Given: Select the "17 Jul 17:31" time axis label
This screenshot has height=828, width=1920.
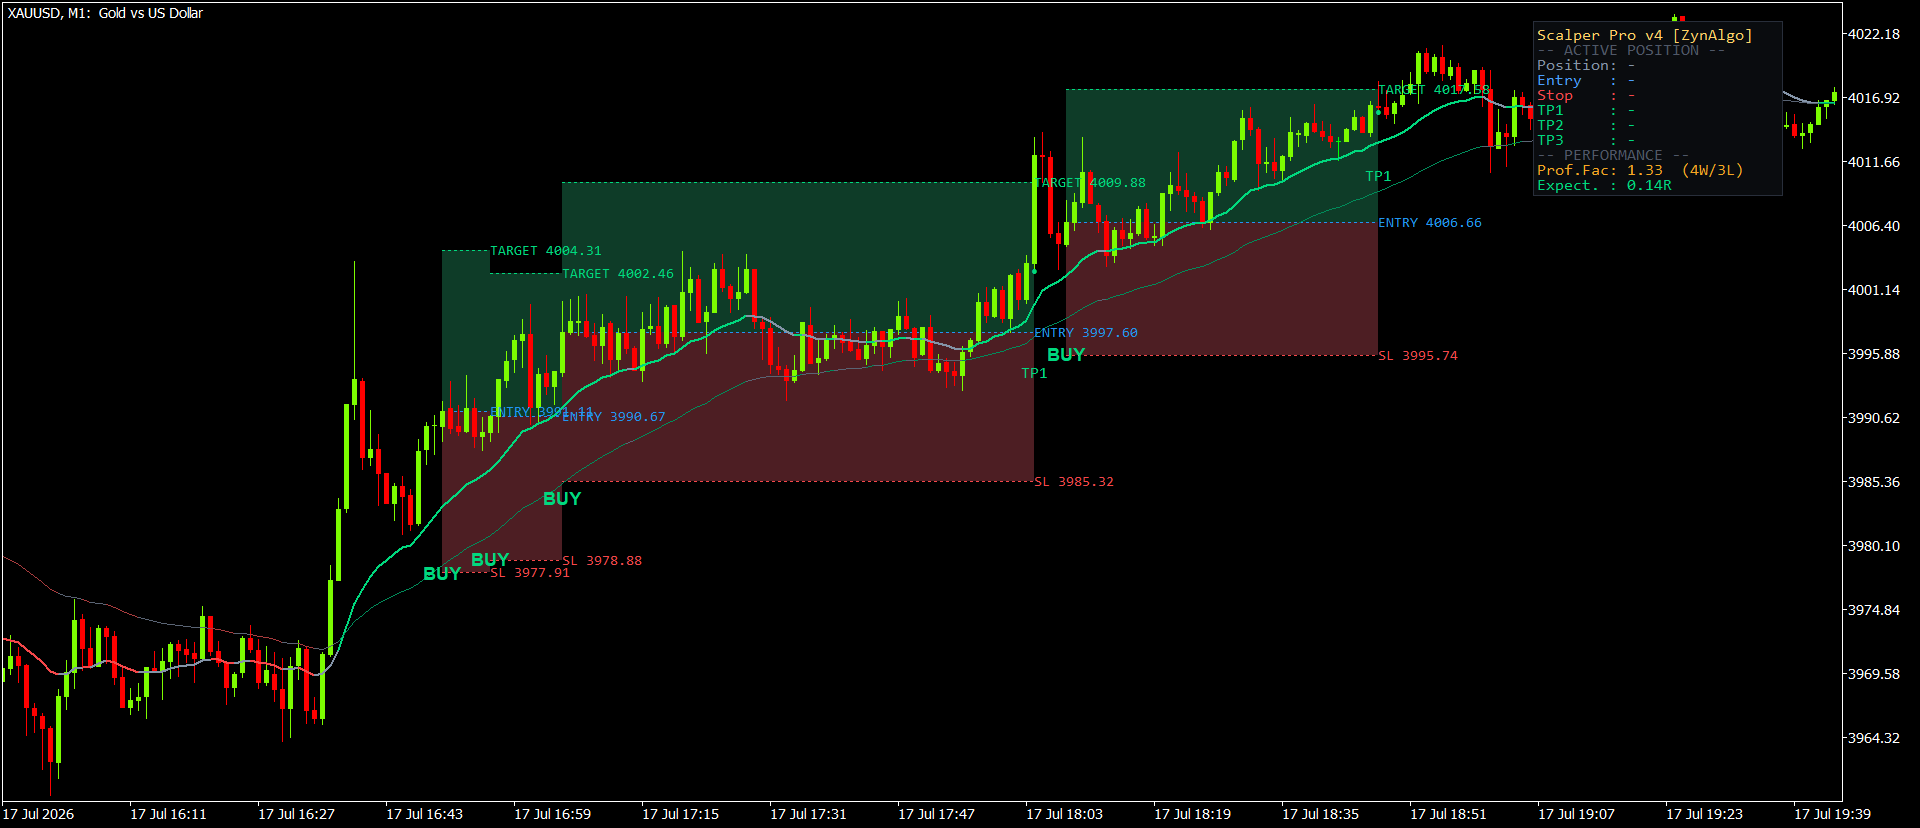Looking at the screenshot, I should (x=808, y=814).
